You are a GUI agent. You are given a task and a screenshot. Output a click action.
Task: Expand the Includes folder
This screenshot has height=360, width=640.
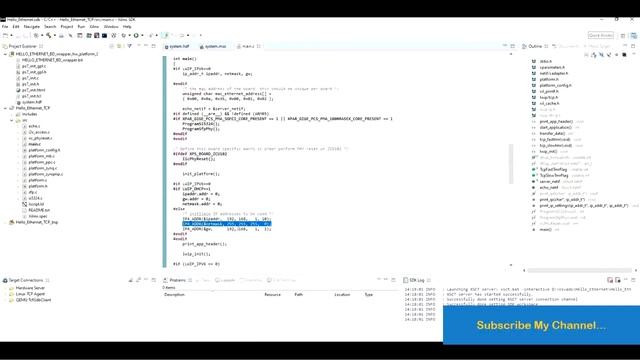[11, 114]
